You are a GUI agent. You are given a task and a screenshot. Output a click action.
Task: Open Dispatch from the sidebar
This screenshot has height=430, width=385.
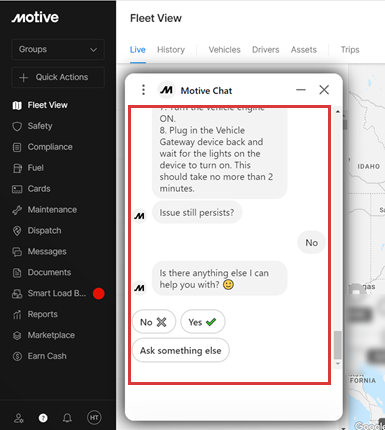point(44,231)
